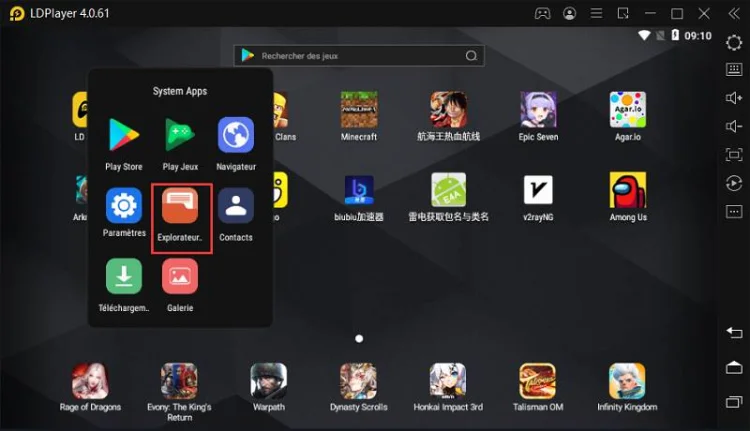Click the 09:10 clock in status bar
This screenshot has height=431, width=750.
point(698,36)
